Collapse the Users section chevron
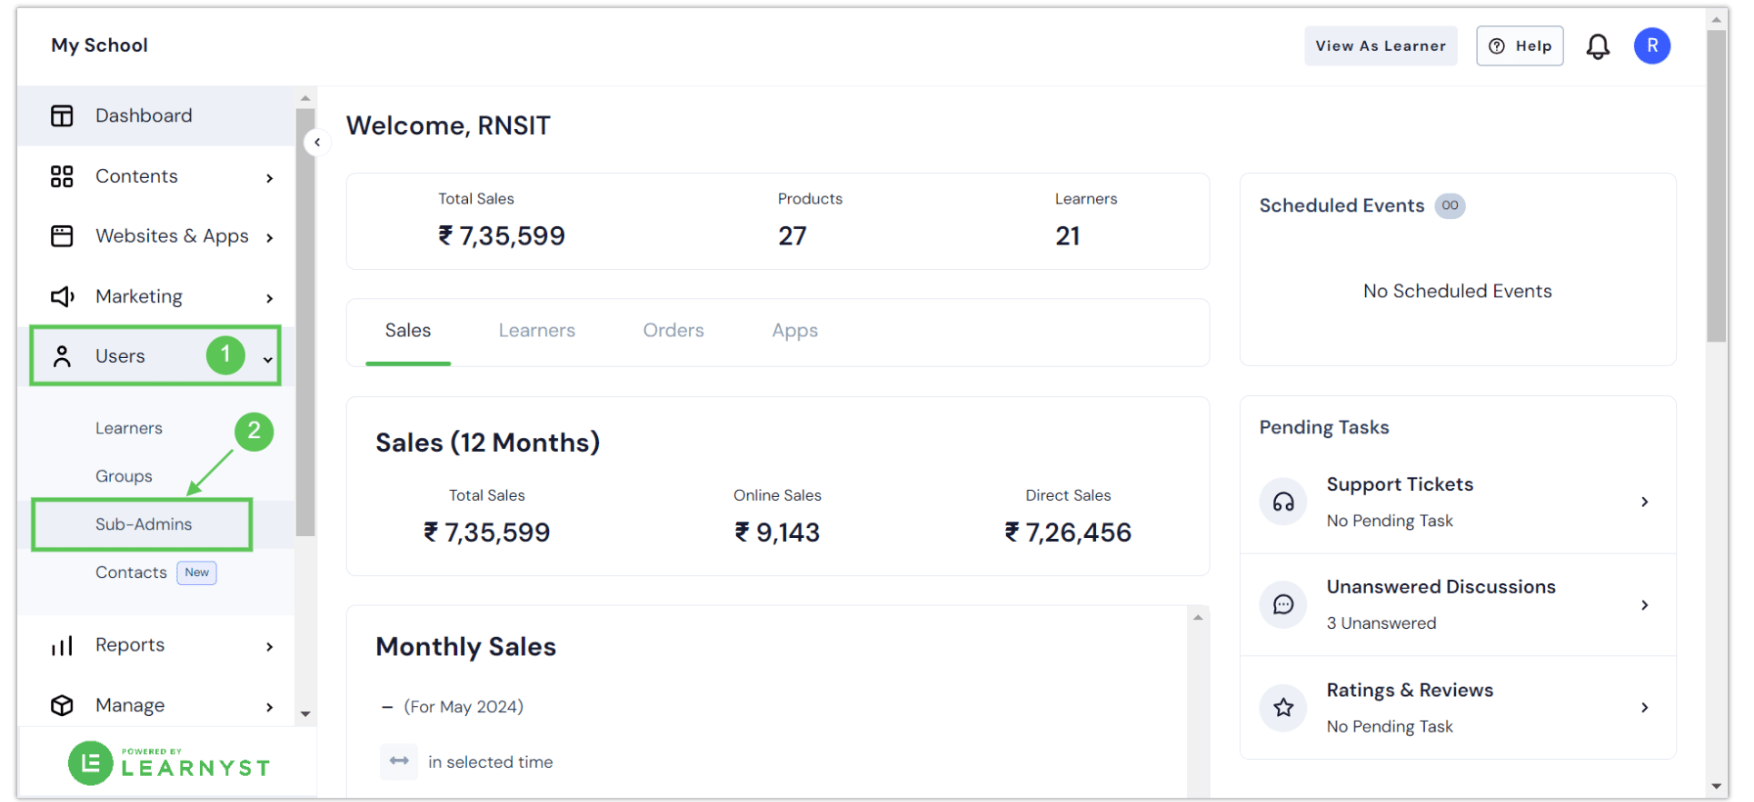Image resolution: width=1754 pixels, height=802 pixels. 268,359
